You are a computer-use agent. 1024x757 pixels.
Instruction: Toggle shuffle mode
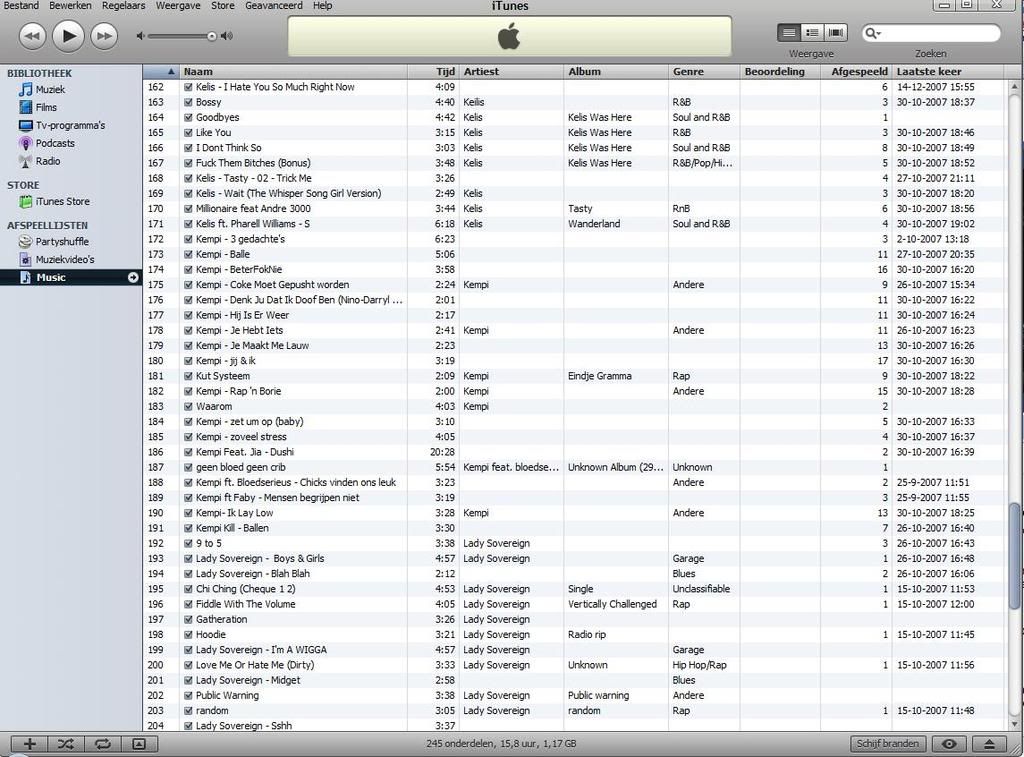pos(65,743)
